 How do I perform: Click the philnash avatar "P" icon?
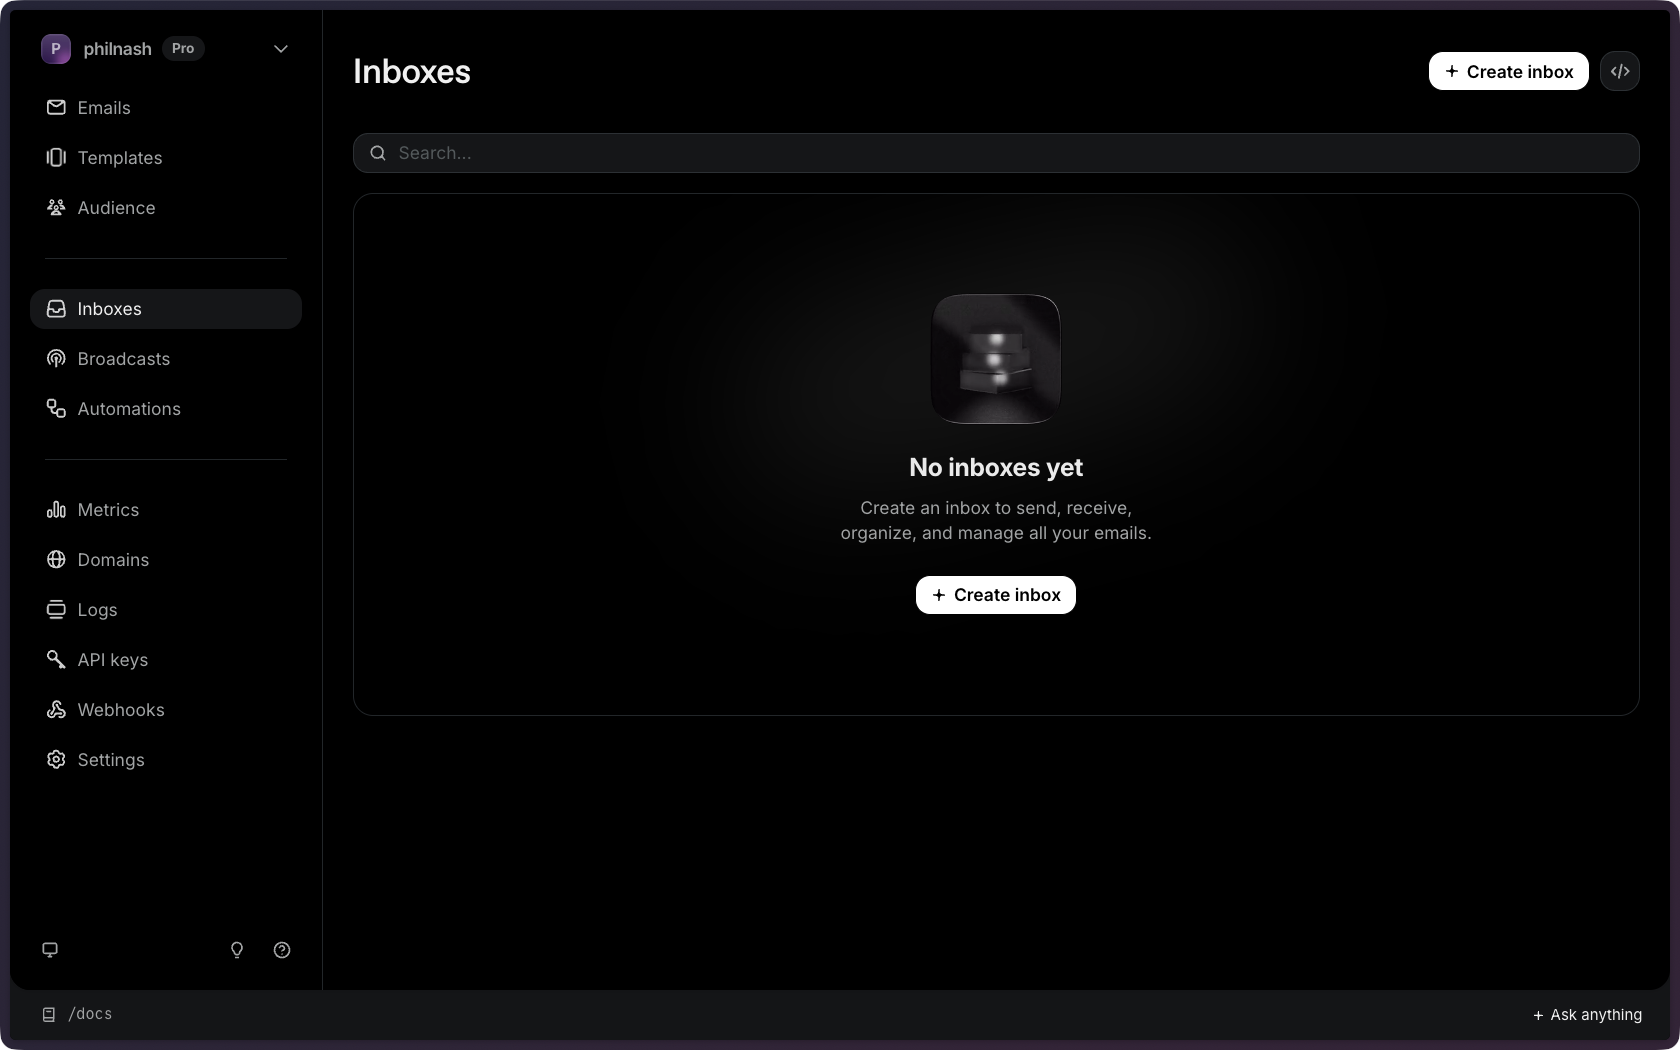point(56,48)
